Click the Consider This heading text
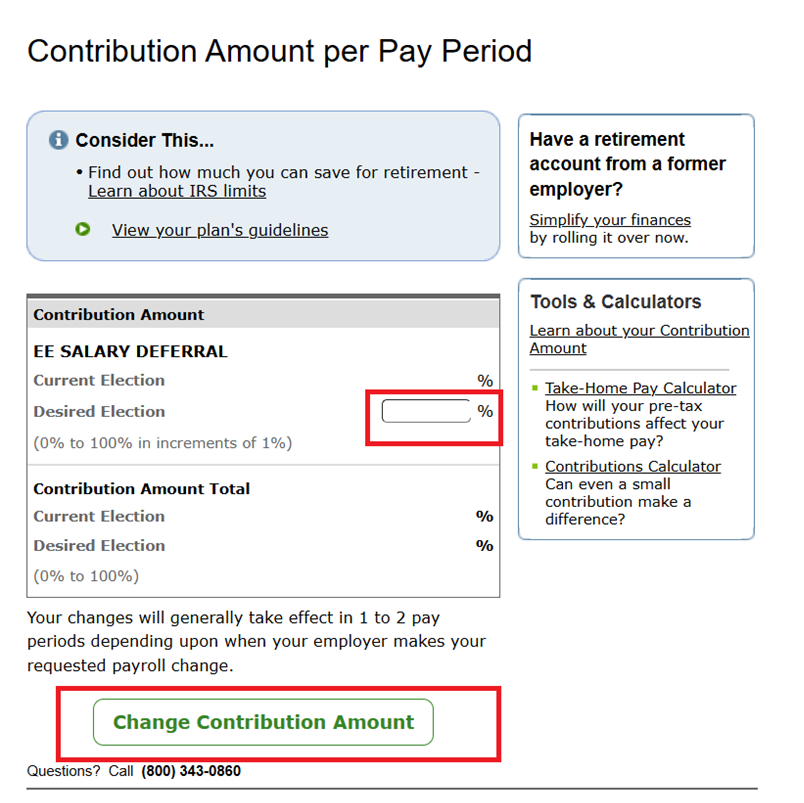Screen dimensions: 804x803 tap(144, 141)
